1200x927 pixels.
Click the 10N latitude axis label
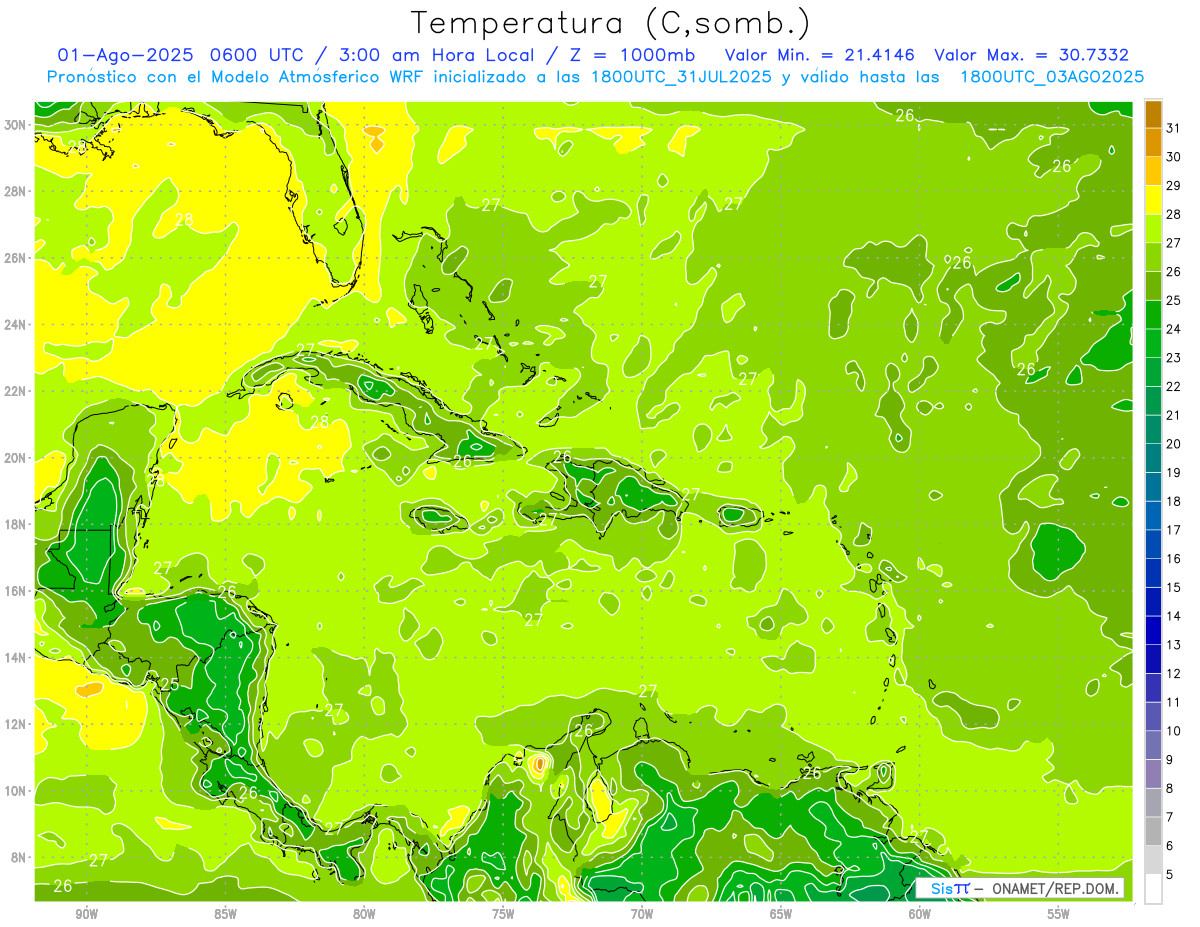pos(16,790)
